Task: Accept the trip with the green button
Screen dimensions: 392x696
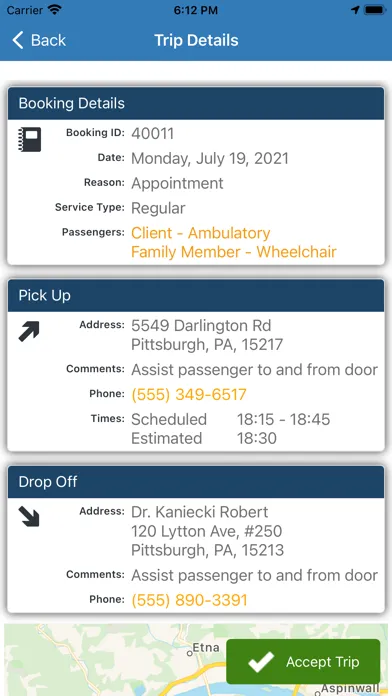Action: (303, 662)
